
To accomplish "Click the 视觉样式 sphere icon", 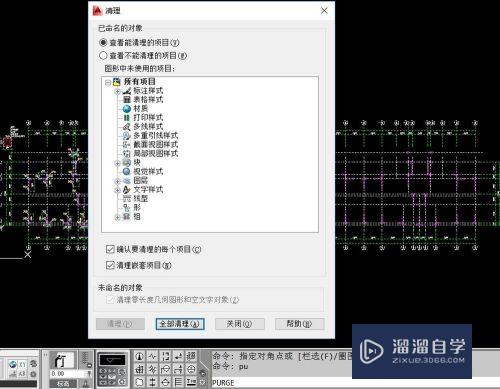I will (127, 171).
